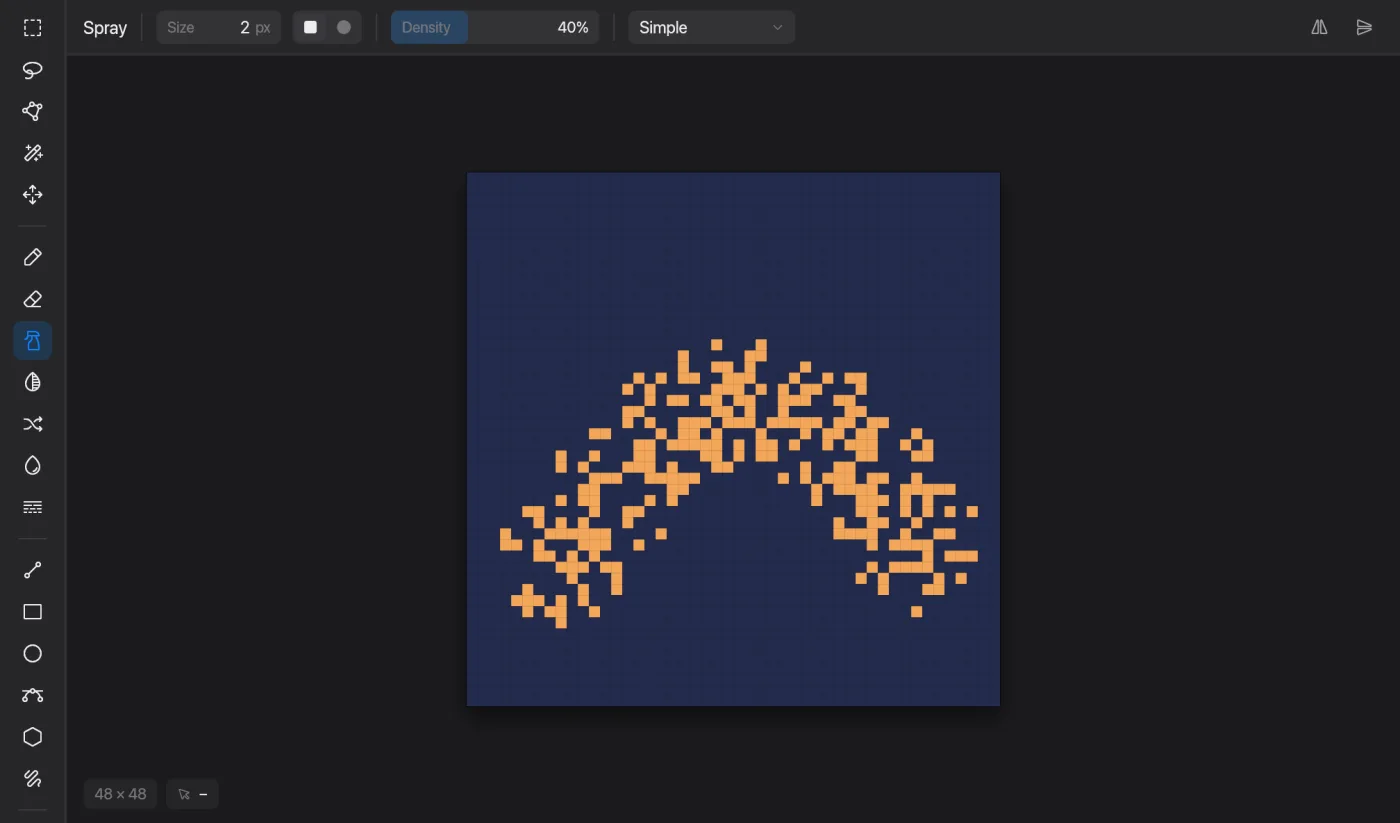Select the half-shaded circle shading tool
The width and height of the screenshot is (1400, 823).
tap(33, 383)
